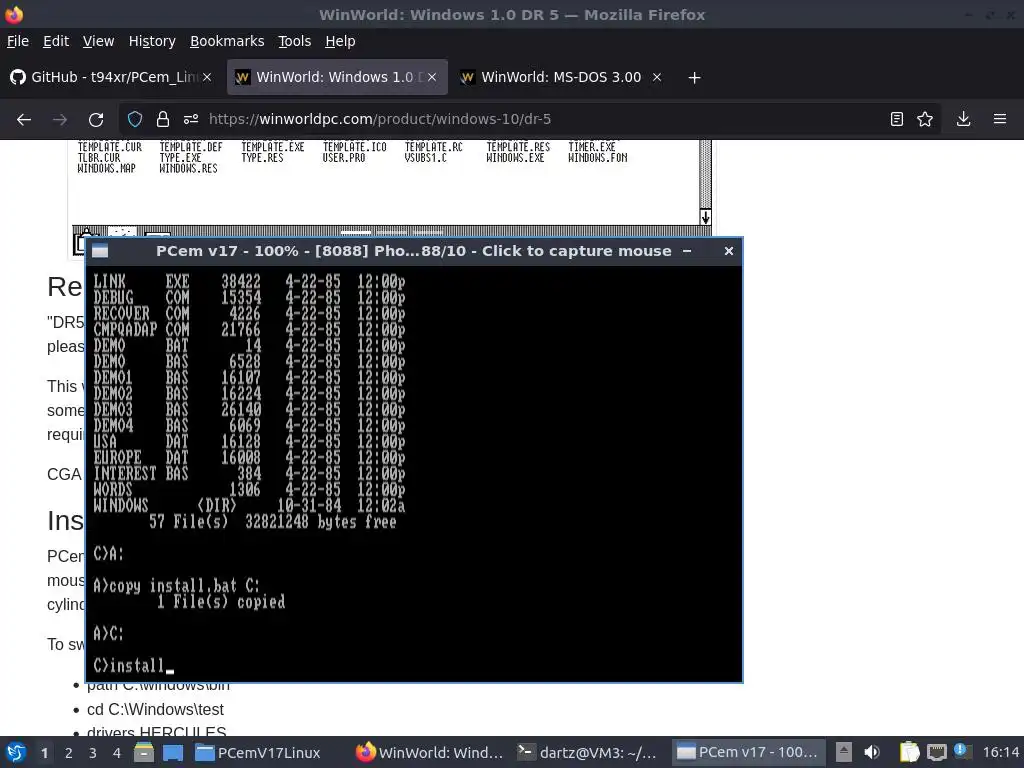Open the taskbar application start menu

(16, 752)
